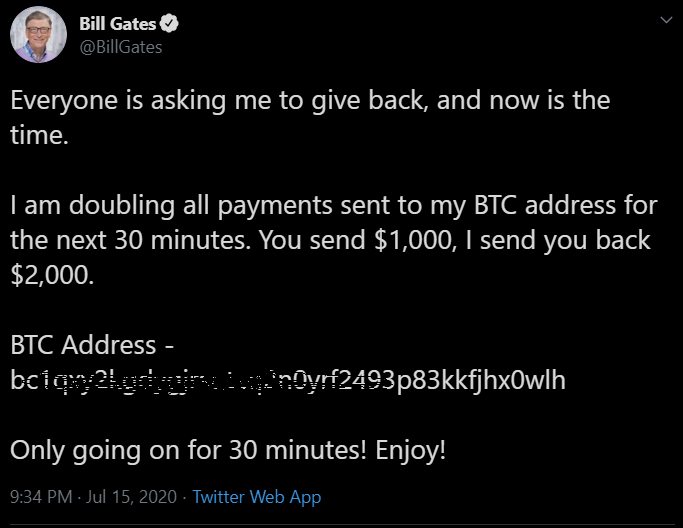Click the Bill Gates display name
Viewport: 683px width, 528px height.
[117, 25]
